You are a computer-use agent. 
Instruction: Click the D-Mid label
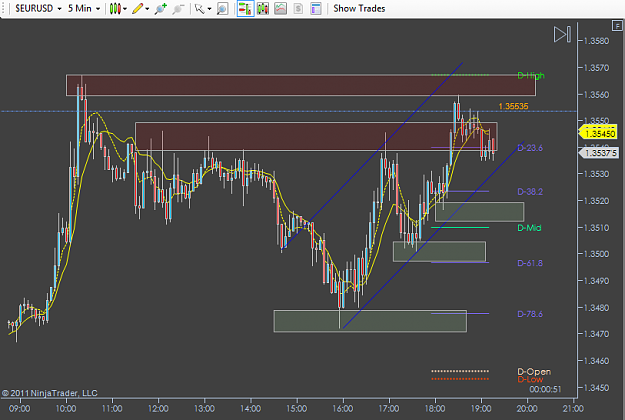coord(529,228)
